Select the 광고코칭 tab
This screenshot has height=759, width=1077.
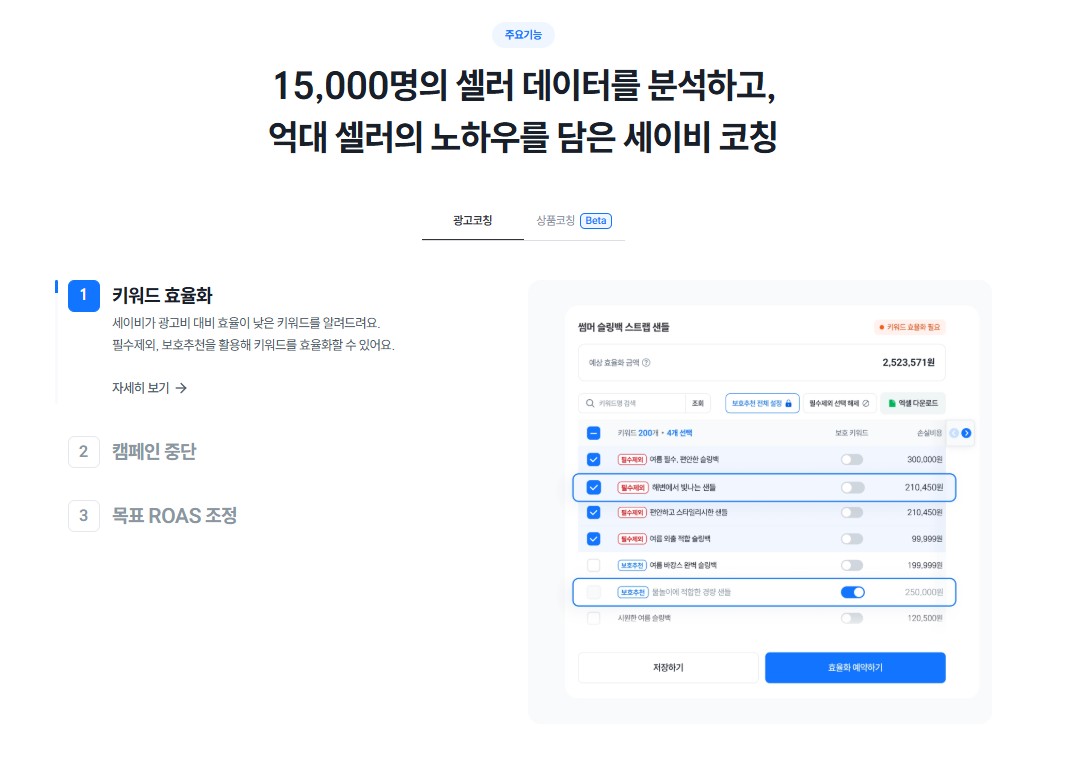pyautogui.click(x=473, y=220)
